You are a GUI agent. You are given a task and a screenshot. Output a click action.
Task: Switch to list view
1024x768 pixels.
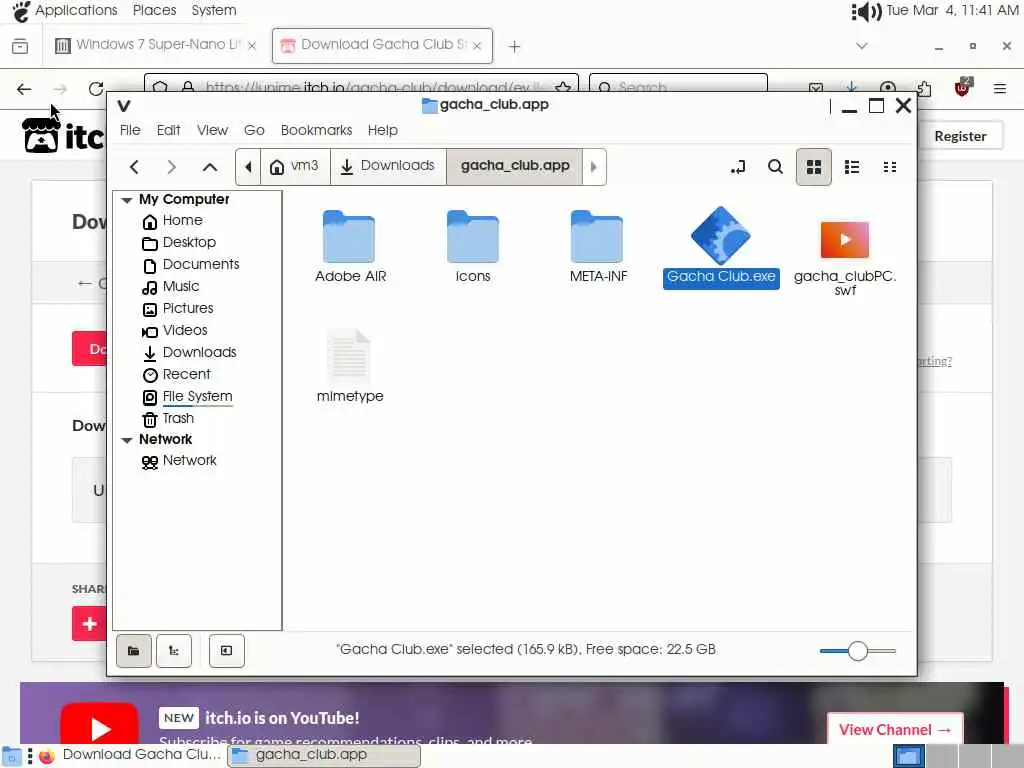click(x=852, y=167)
